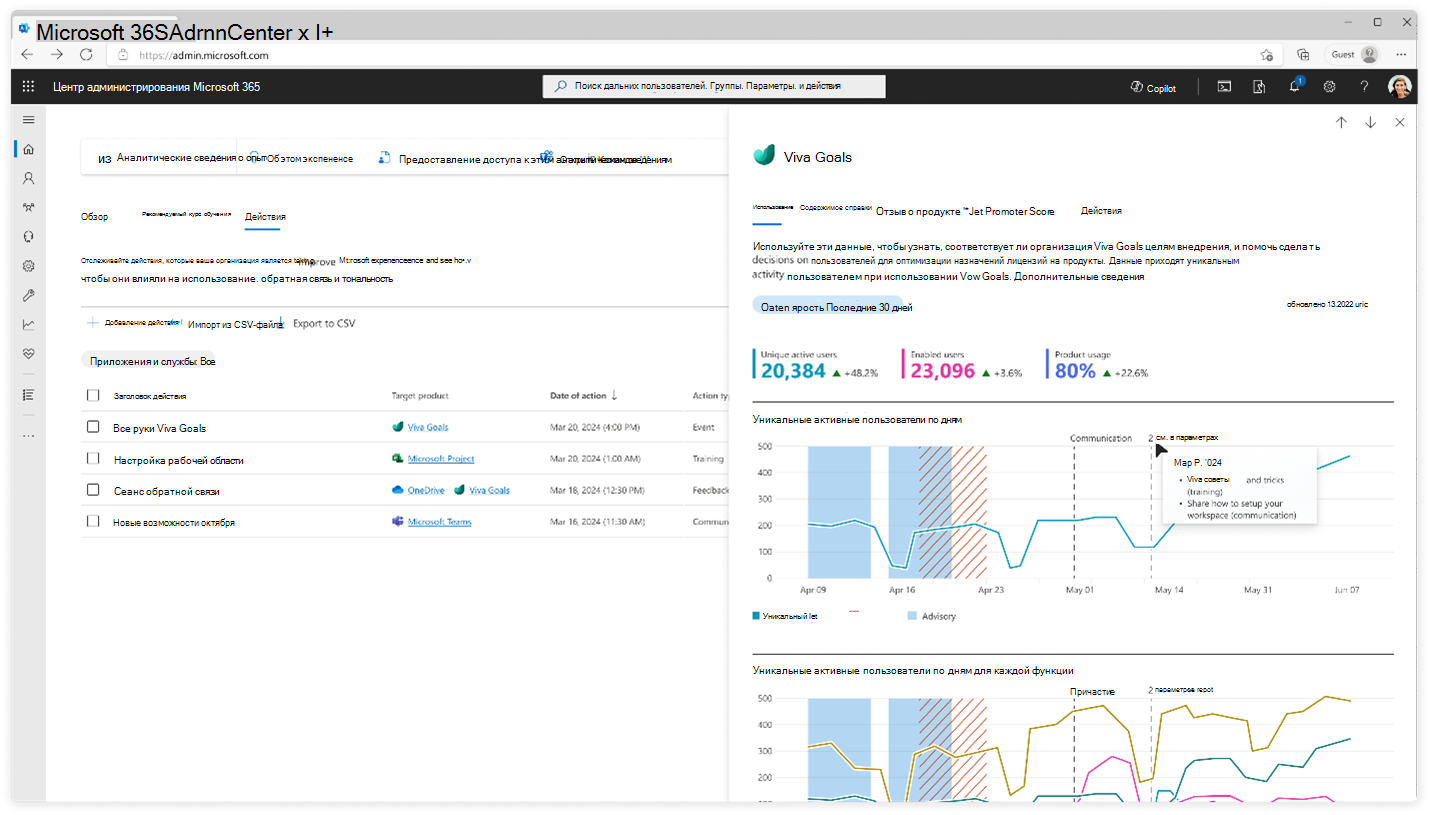1430x815 pixels.
Task: Open Setup wrench sidebar icon
Action: coord(28,295)
